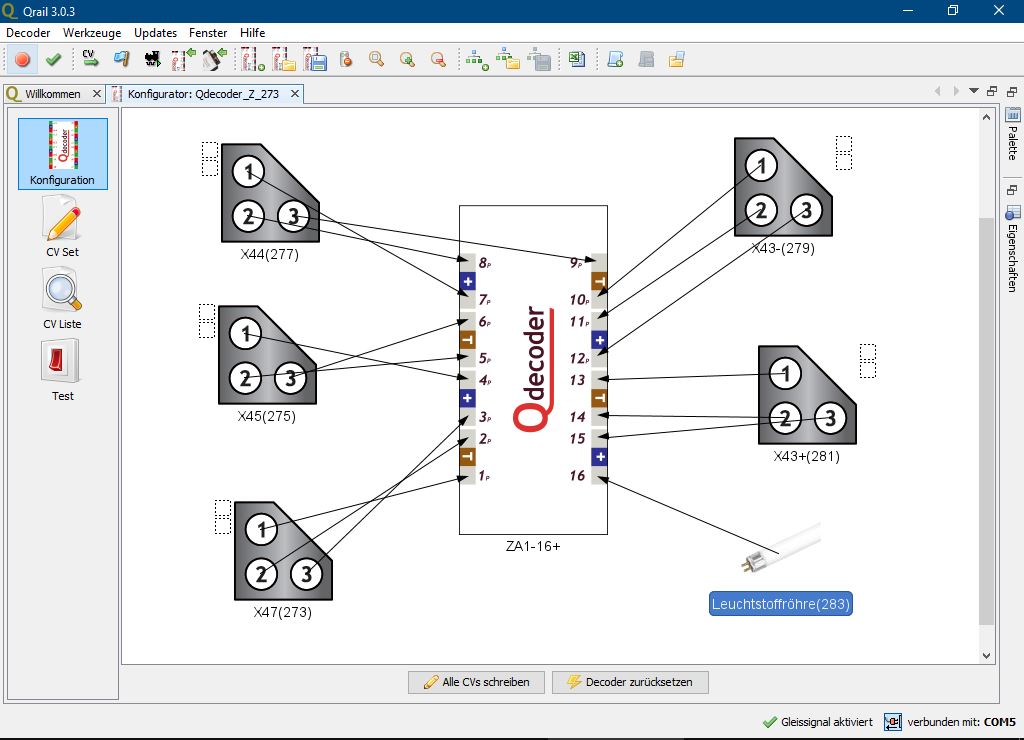Screen dimensions: 1024x740
Task: Open the Hilfe menu
Action: [x=252, y=33]
